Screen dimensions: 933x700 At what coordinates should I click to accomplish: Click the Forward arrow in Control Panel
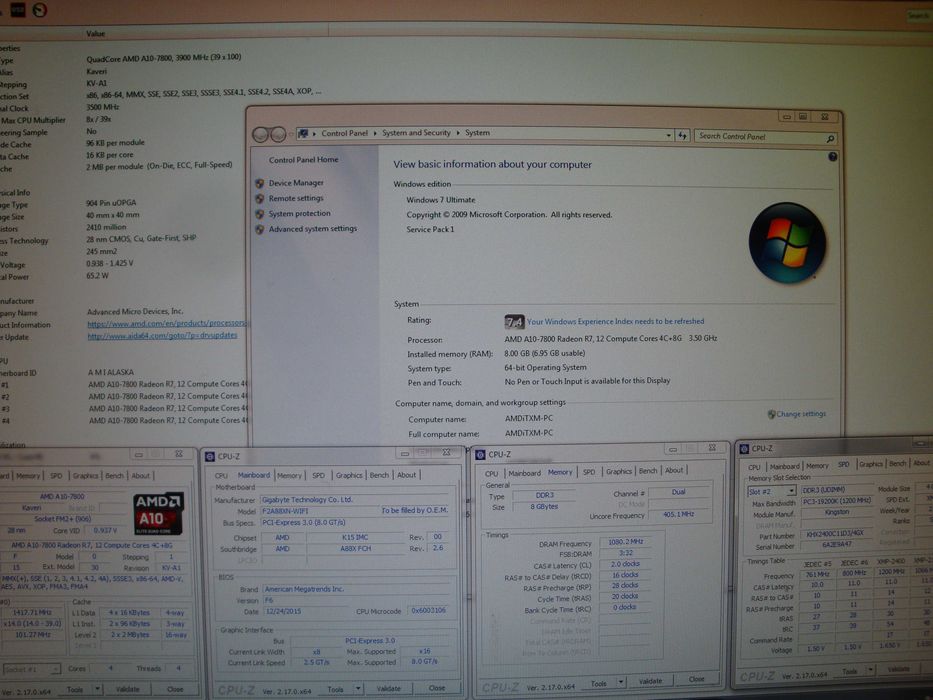pos(278,135)
